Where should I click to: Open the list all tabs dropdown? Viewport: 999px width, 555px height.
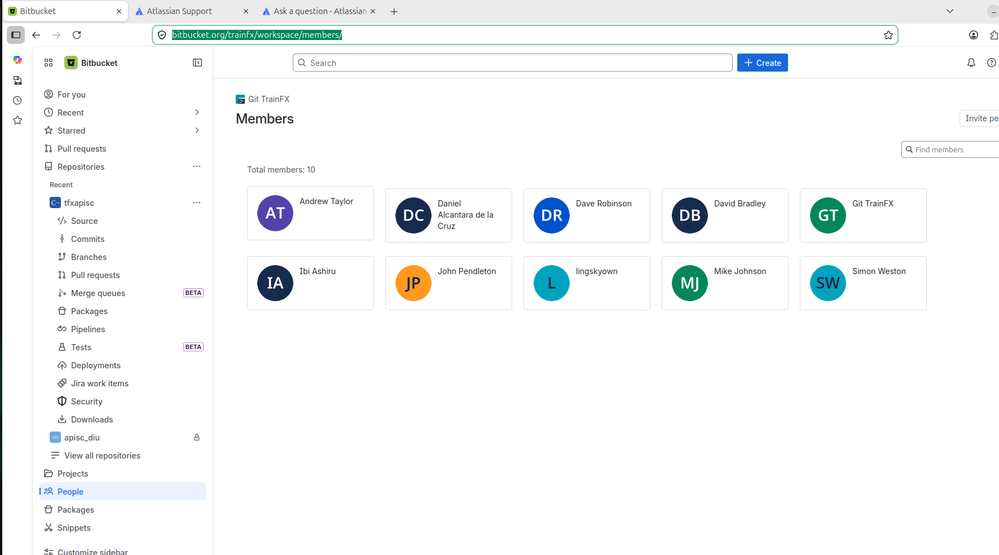point(950,11)
